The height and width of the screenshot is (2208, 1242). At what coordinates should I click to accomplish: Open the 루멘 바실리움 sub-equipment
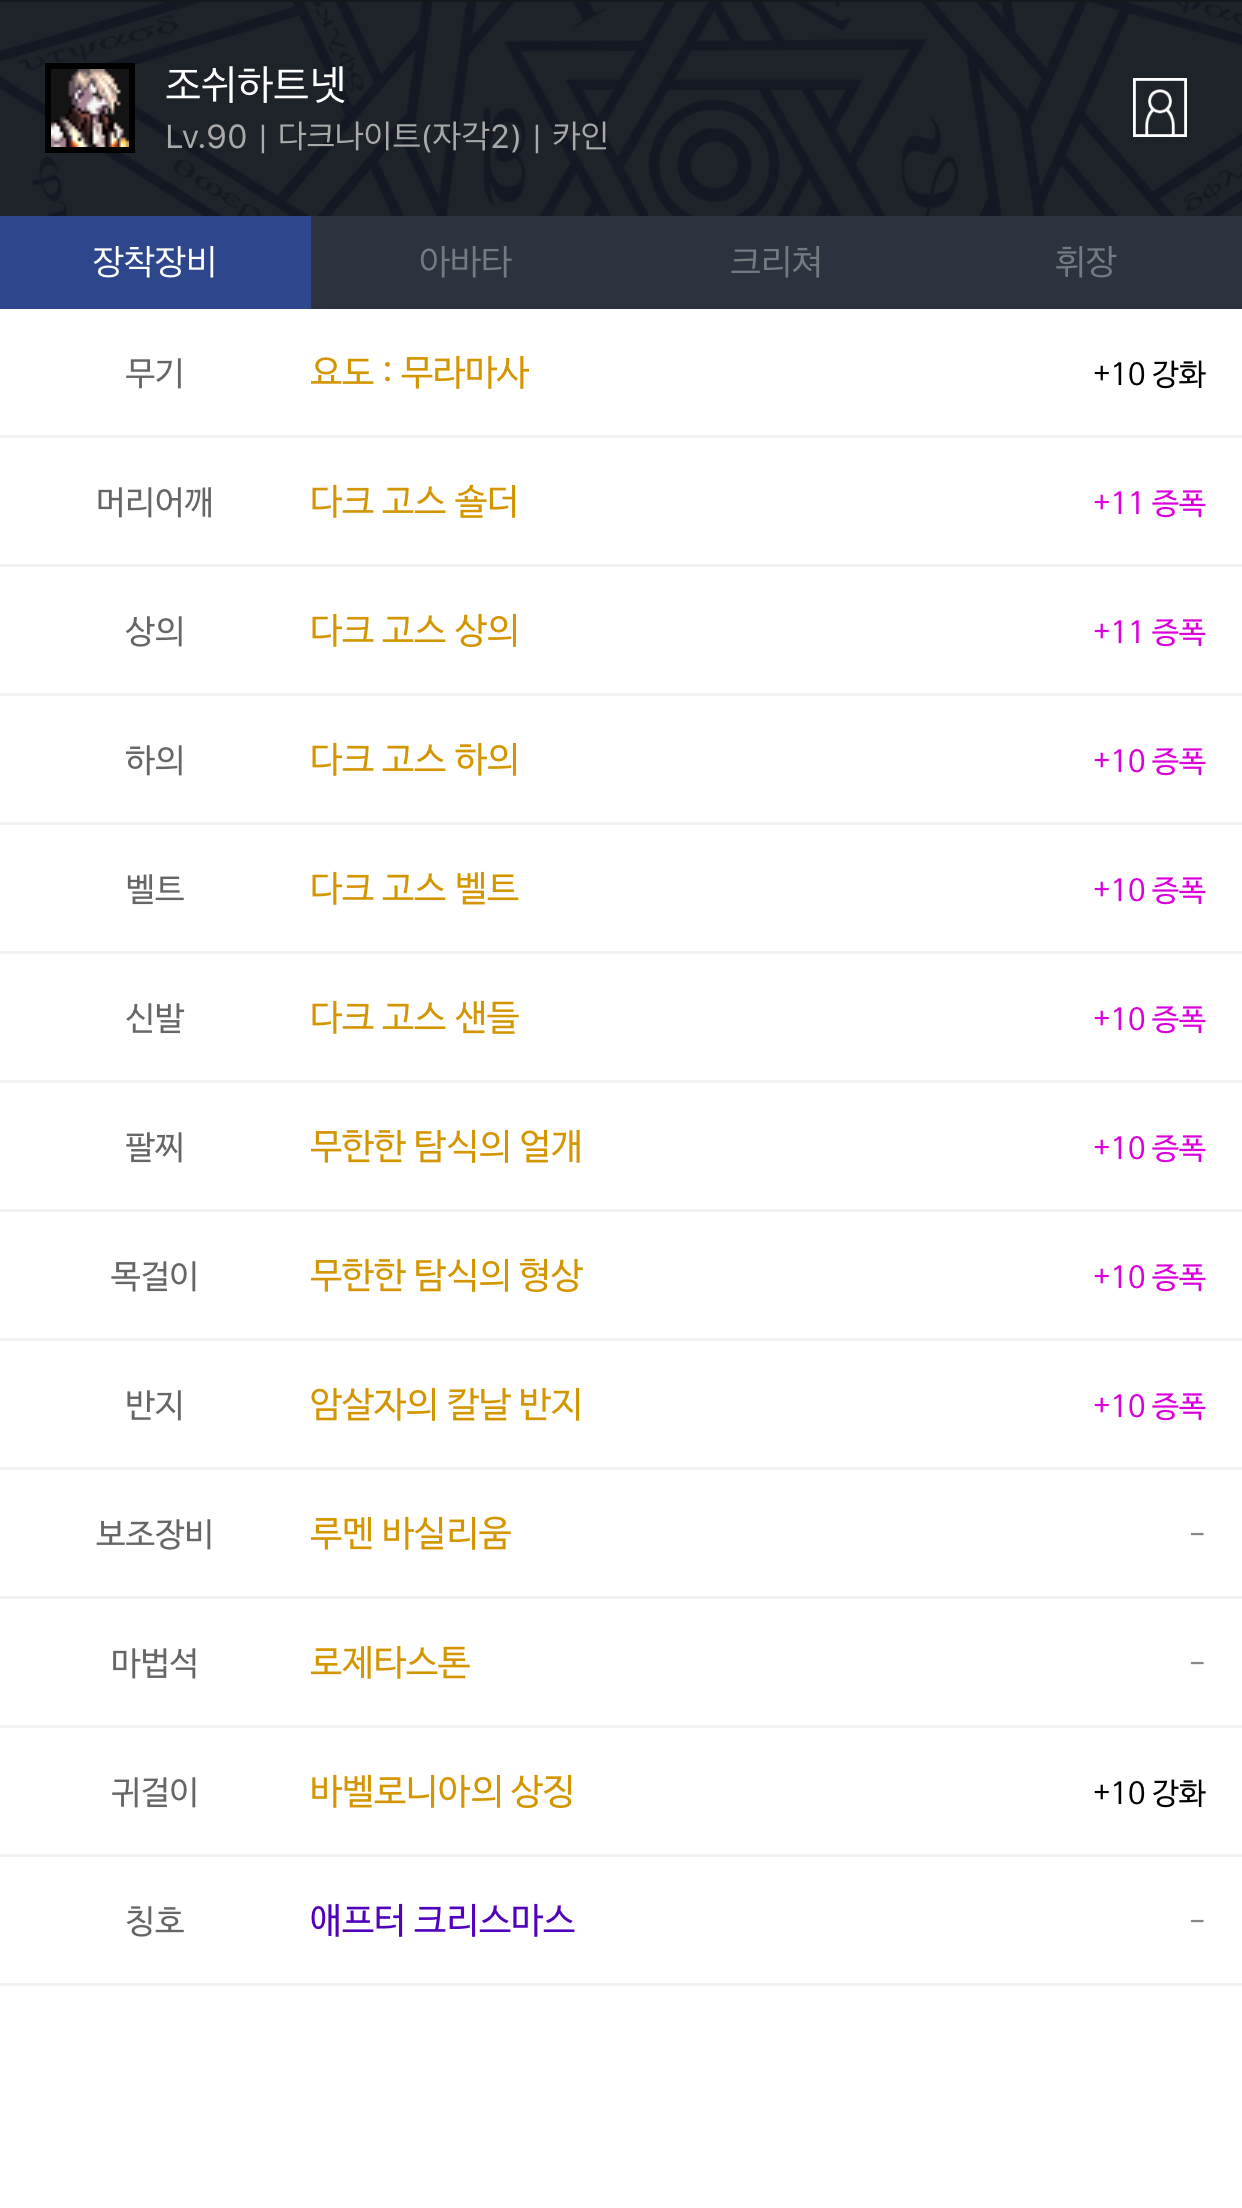tap(410, 1533)
